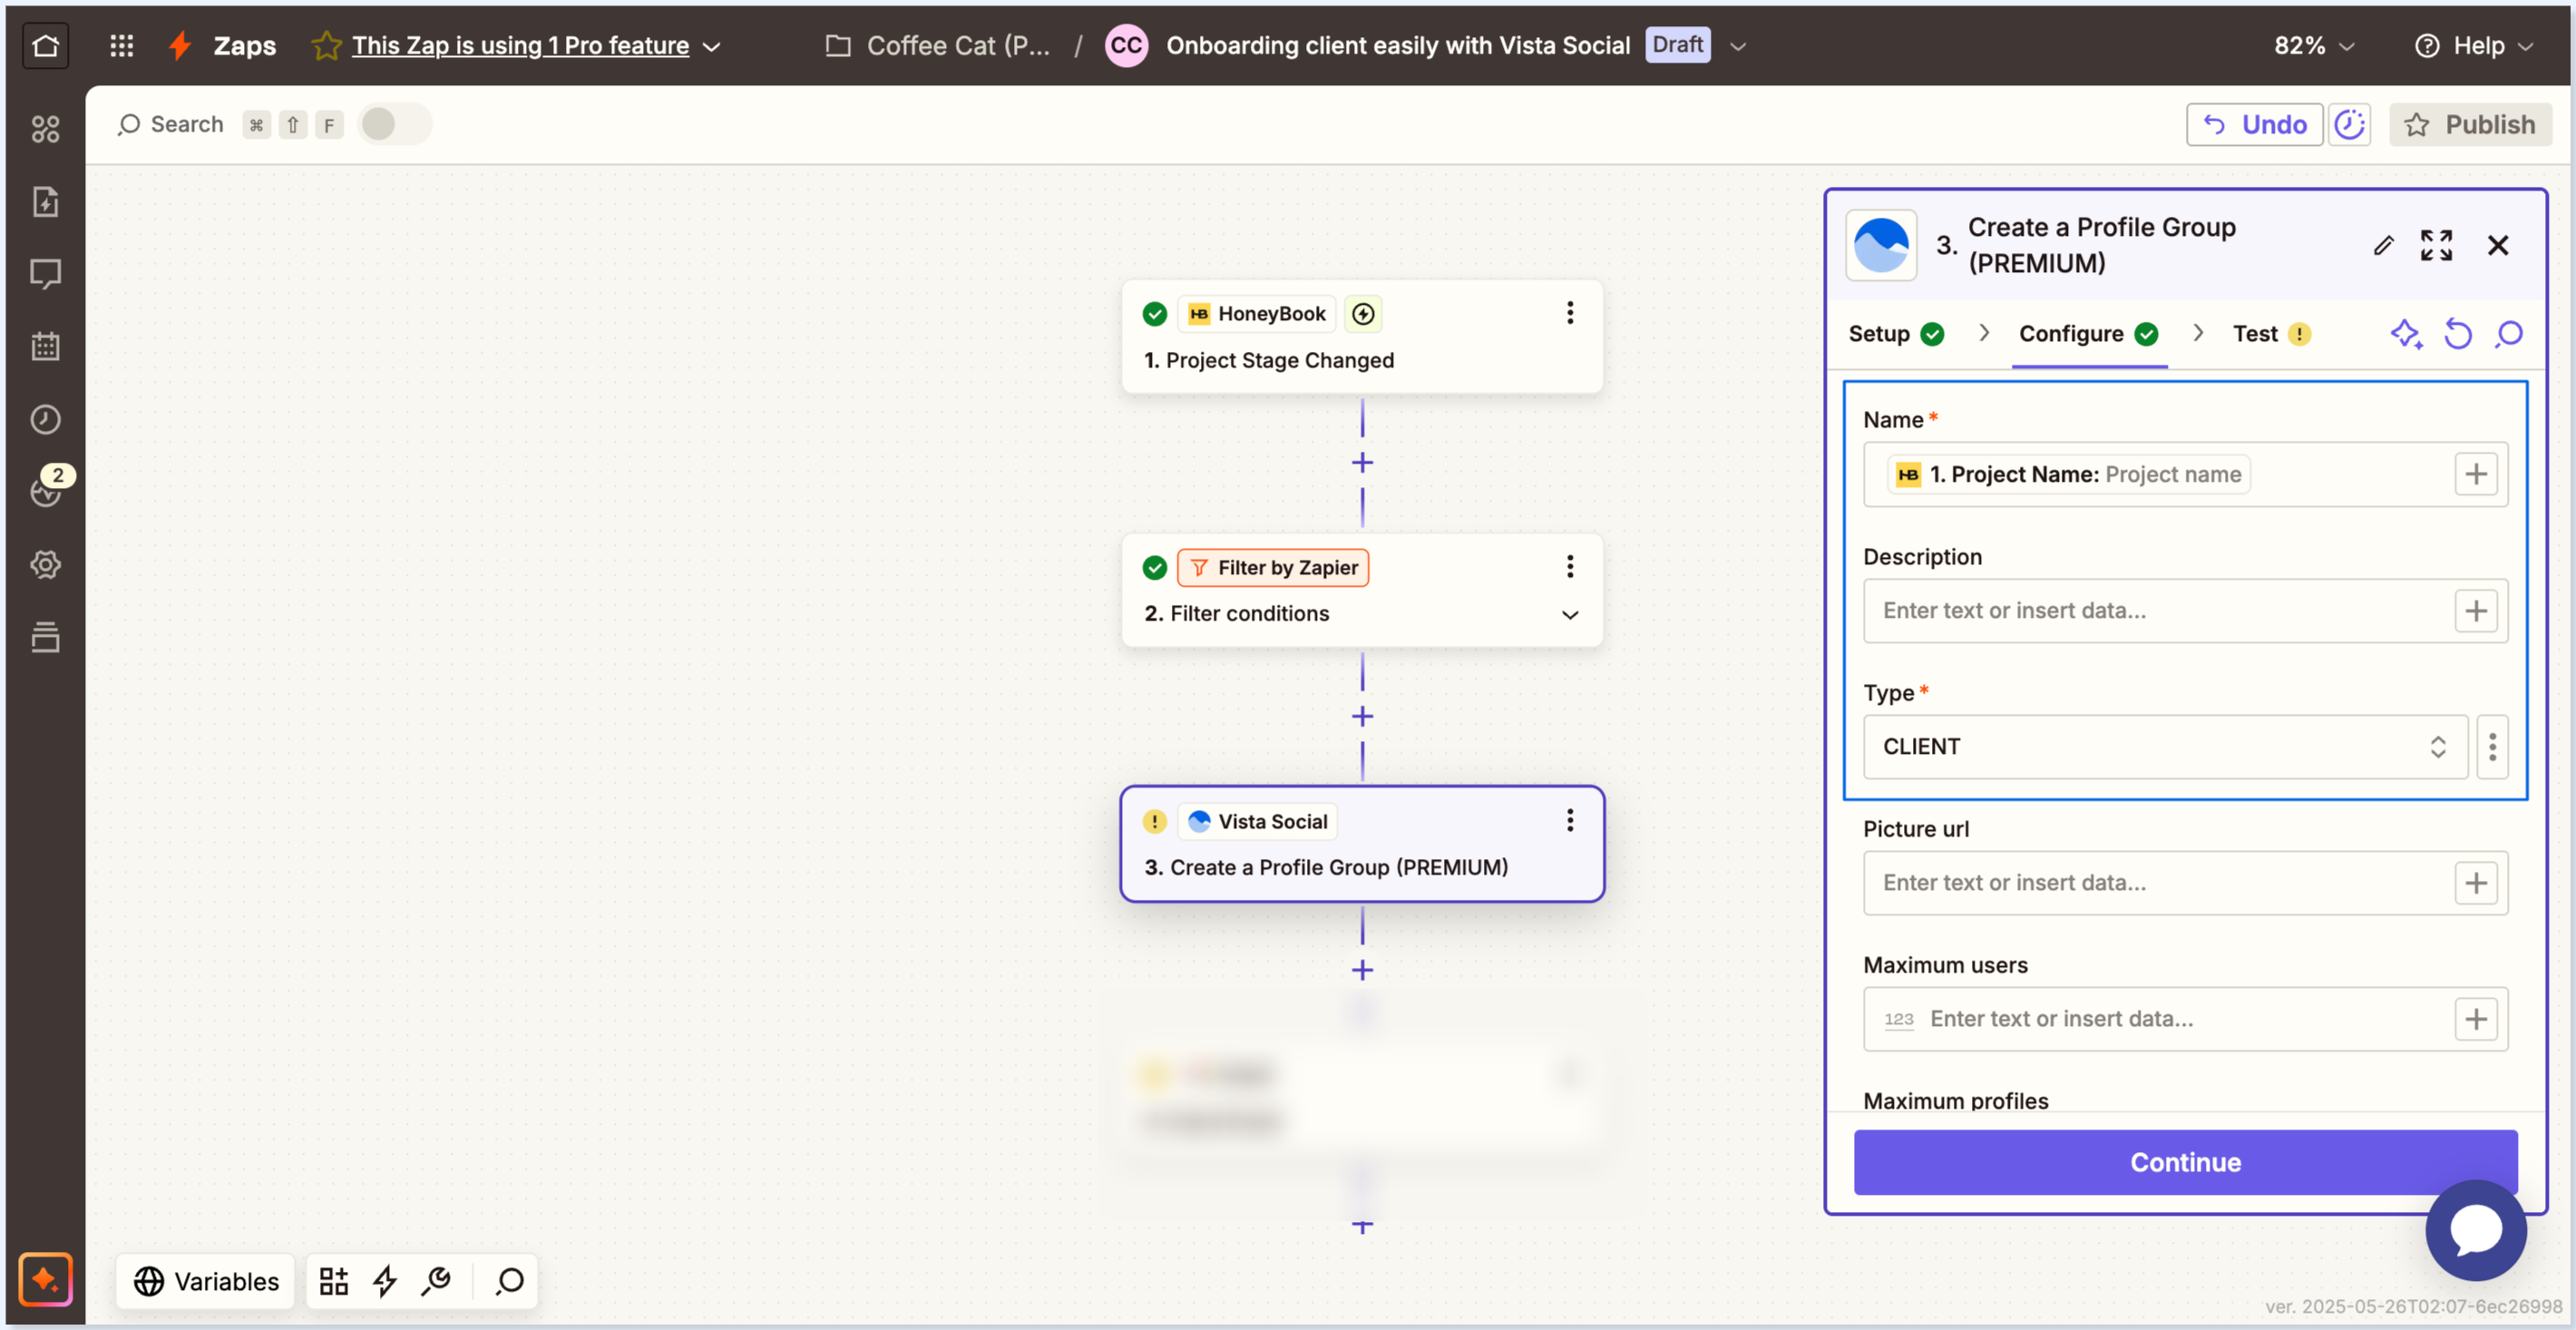
Task: Click the wrench tool icon in bottom toolbar
Action: pyautogui.click(x=437, y=1281)
